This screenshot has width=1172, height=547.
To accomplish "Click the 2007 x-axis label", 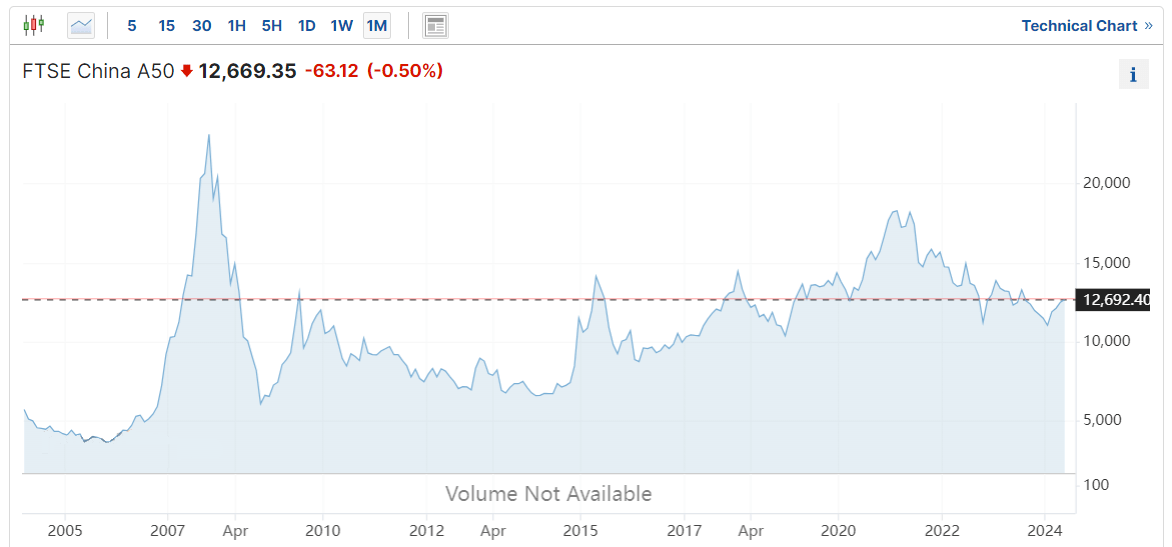I will 167,531.
